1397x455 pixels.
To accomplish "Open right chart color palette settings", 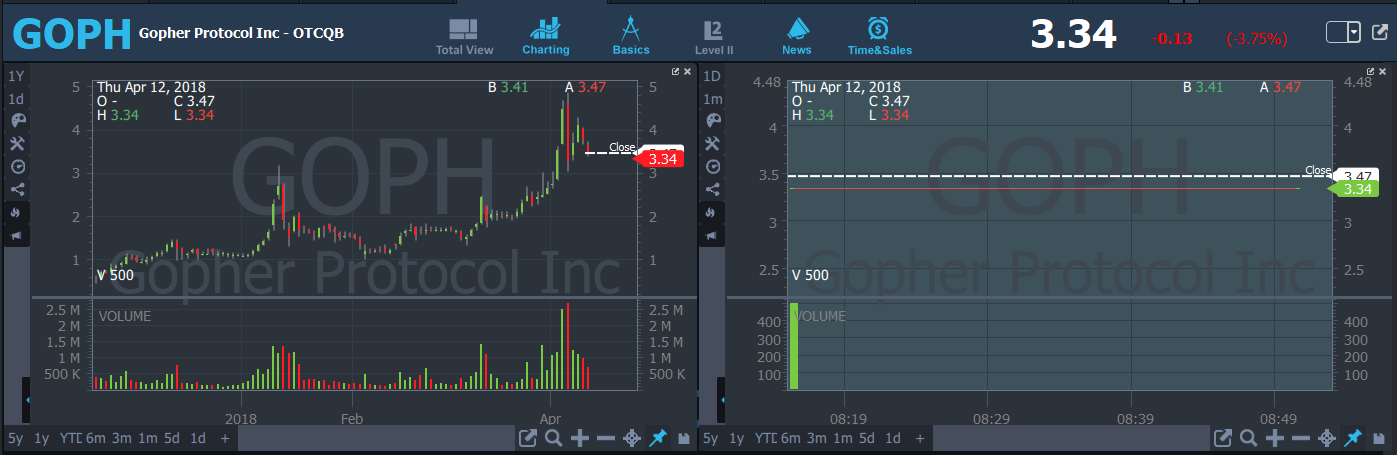I will point(712,121).
